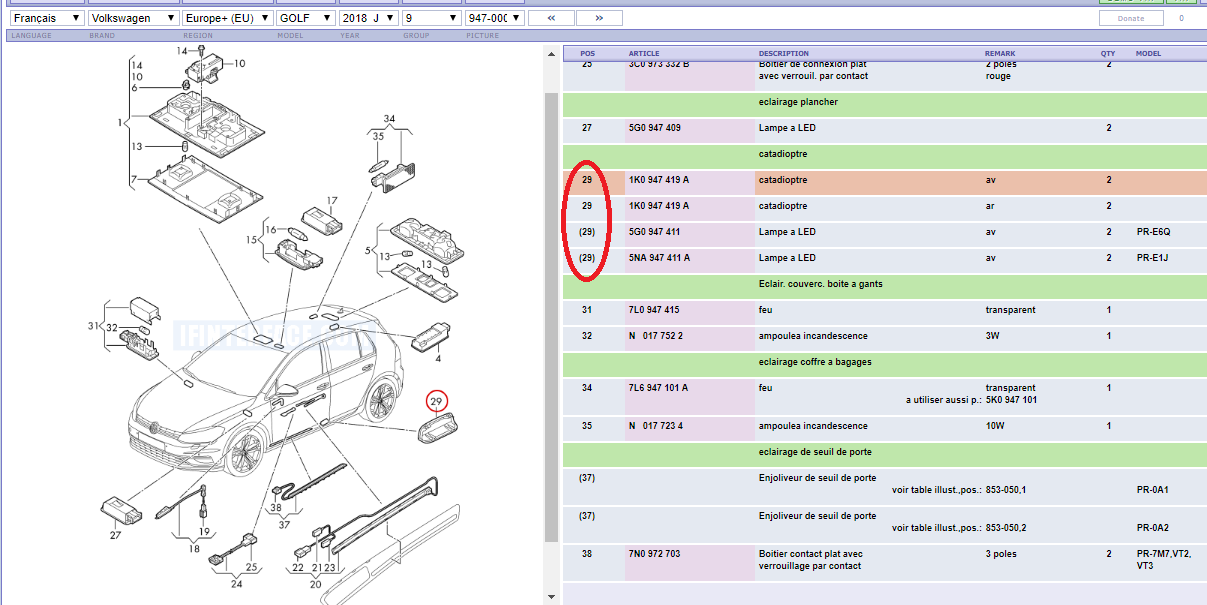The image size is (1207, 605).
Task: Click 'PR-E6Q' model code
Action: [1153, 232]
